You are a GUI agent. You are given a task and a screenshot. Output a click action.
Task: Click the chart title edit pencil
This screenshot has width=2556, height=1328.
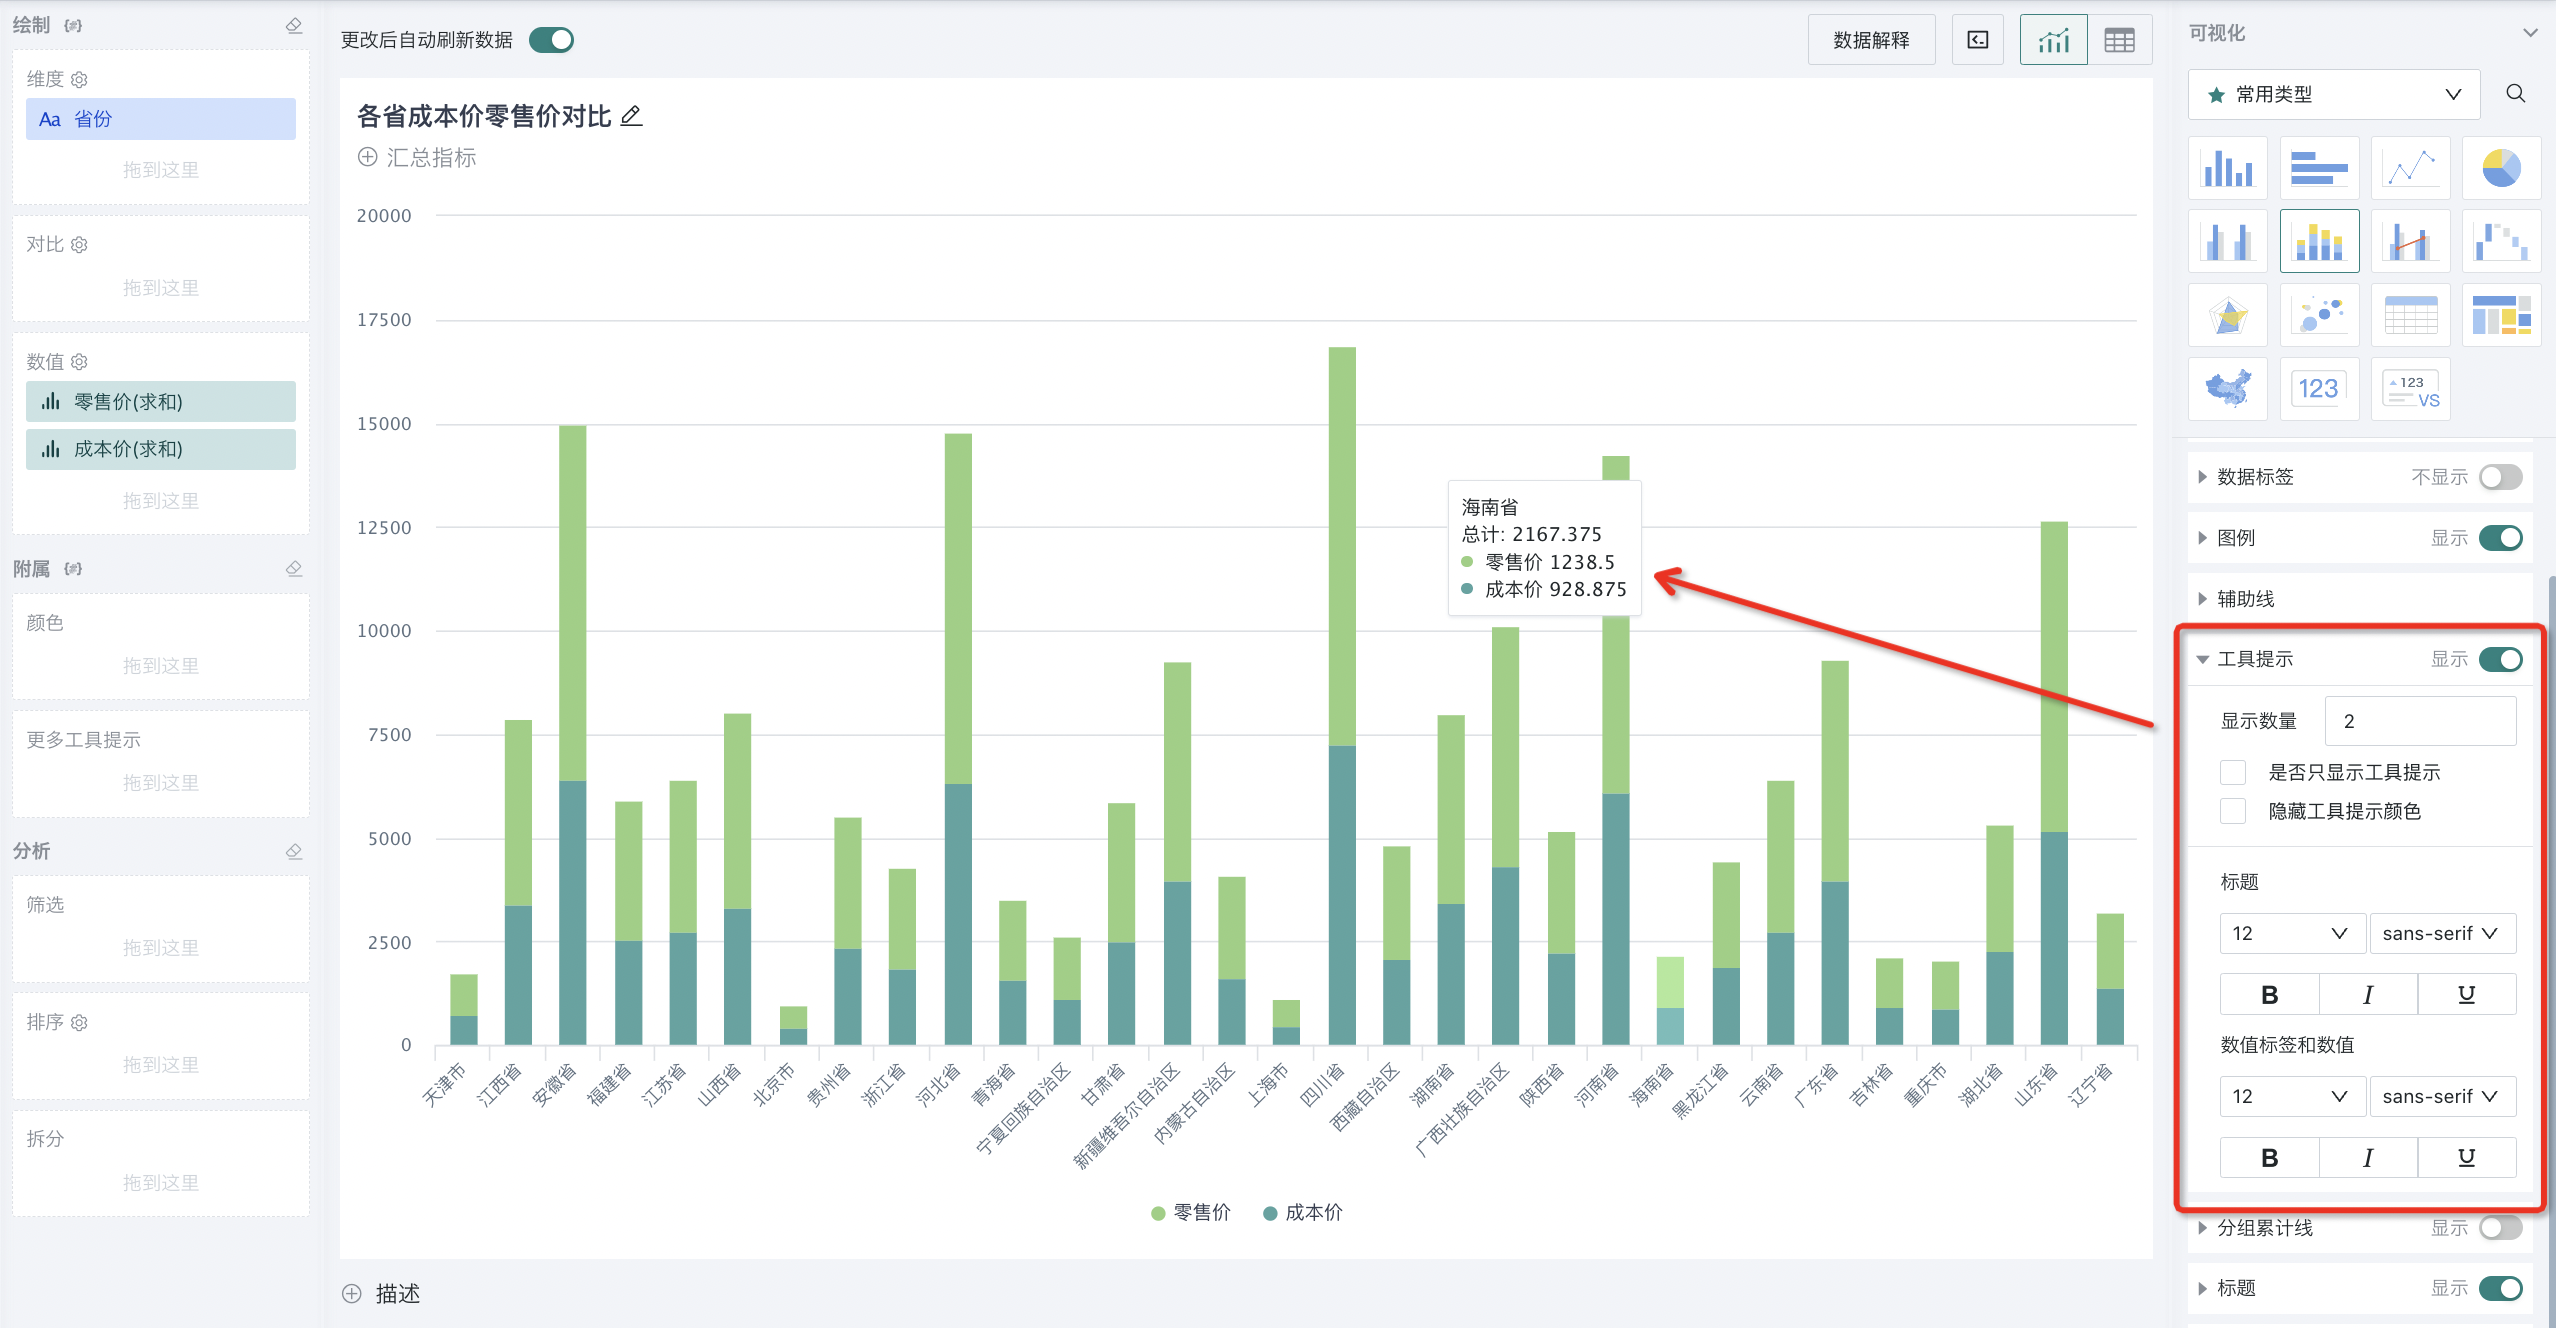(x=631, y=116)
